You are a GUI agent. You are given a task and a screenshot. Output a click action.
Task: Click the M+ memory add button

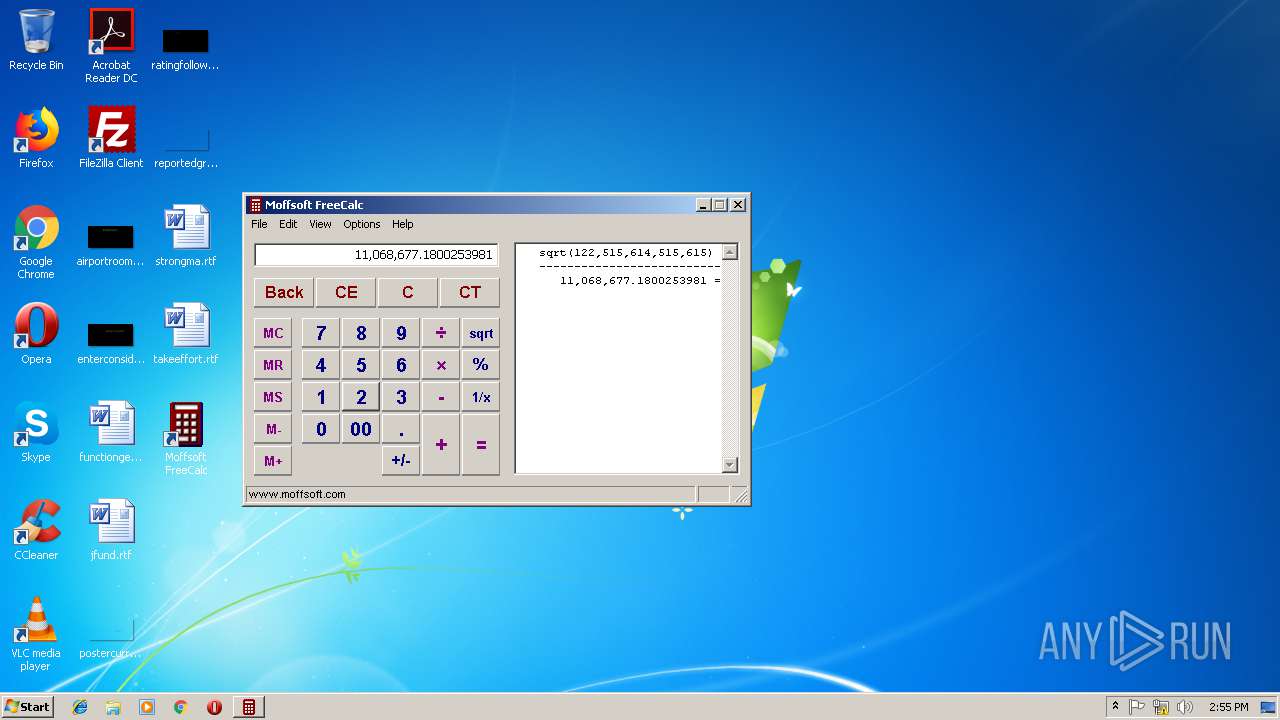pos(273,461)
